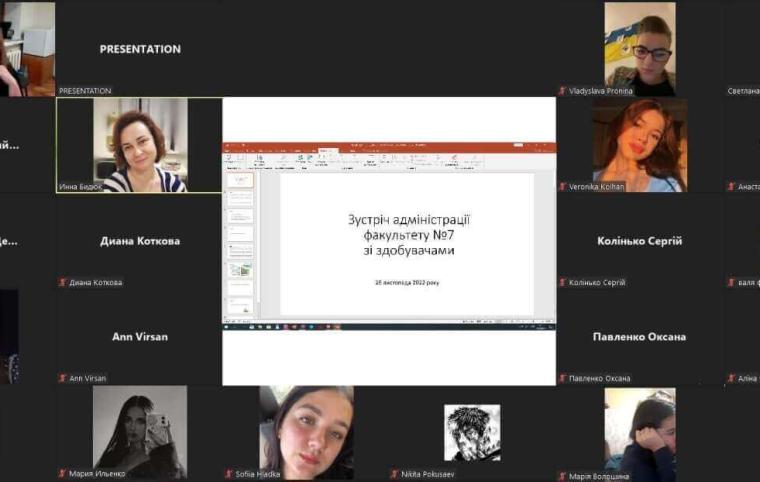
Task: Open Windows Start button in shared taskbar
Action: point(226,327)
